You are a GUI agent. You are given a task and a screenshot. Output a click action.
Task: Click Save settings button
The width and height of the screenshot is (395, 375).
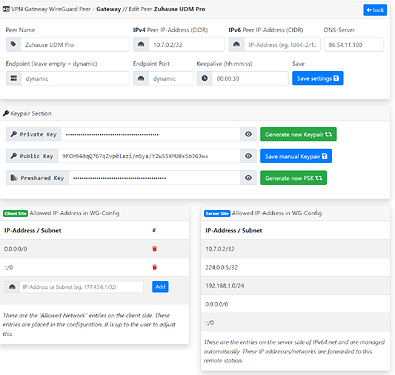318,78
